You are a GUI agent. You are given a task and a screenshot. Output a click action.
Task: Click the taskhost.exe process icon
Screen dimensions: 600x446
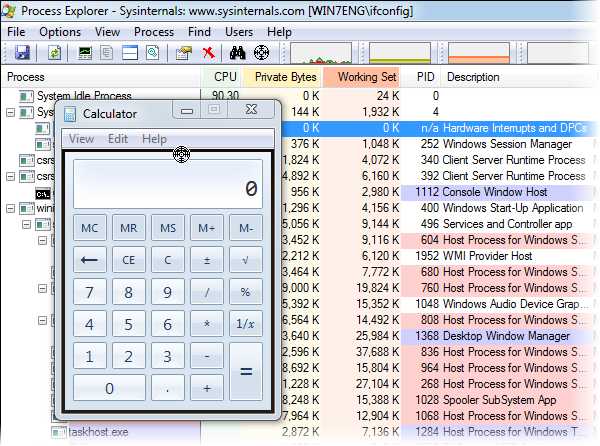[x=59, y=432]
